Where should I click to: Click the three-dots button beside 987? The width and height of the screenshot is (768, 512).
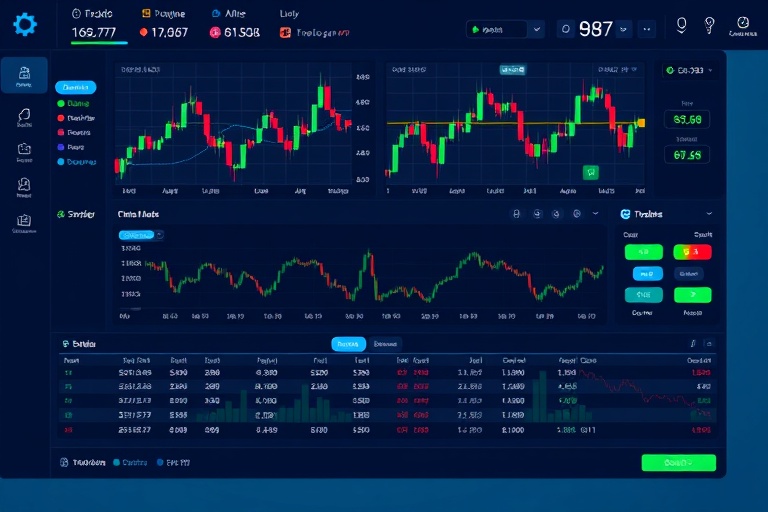pos(647,29)
